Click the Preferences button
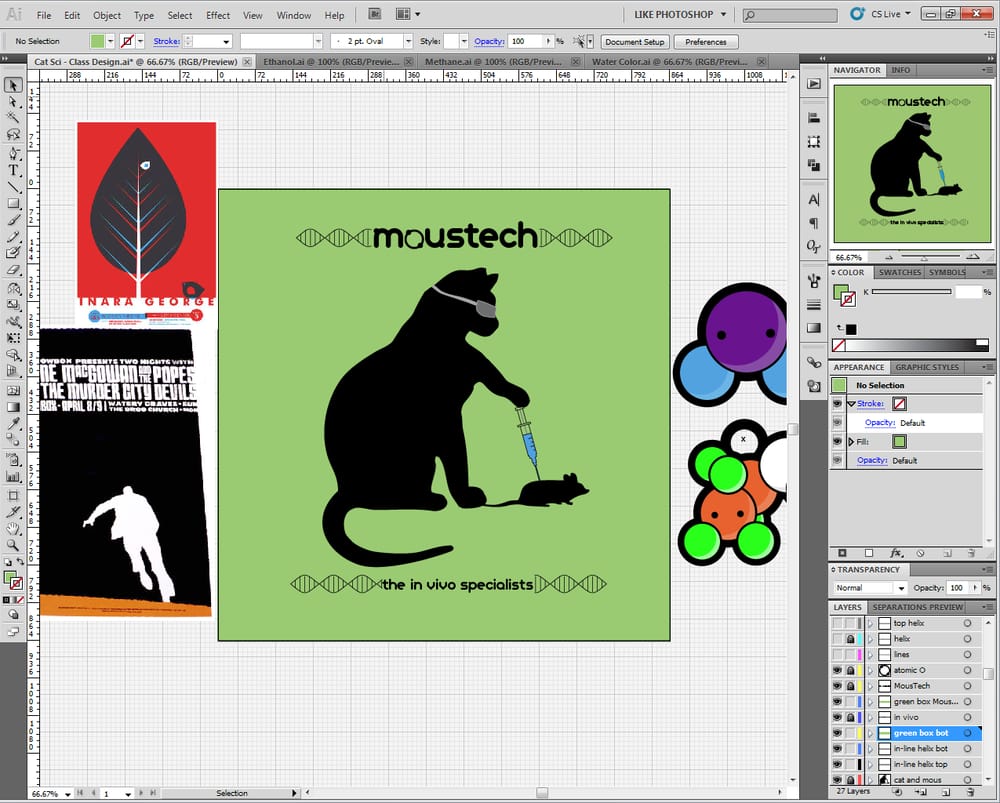The width and height of the screenshot is (1000, 803). (x=706, y=42)
